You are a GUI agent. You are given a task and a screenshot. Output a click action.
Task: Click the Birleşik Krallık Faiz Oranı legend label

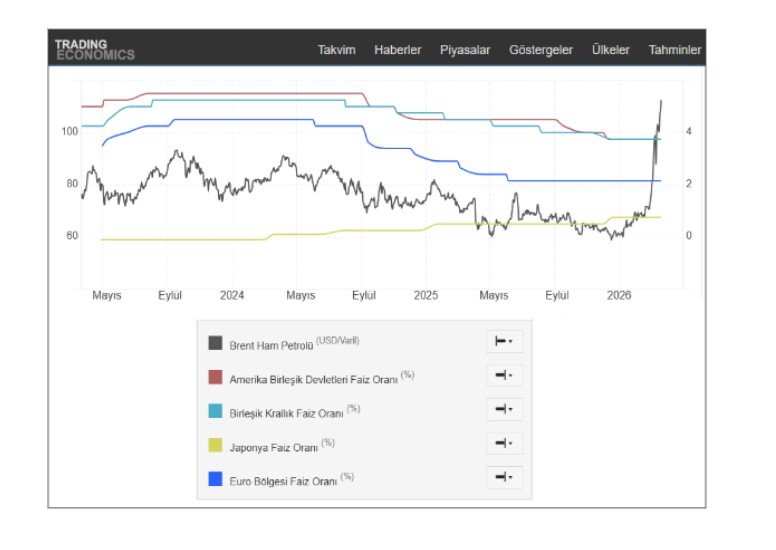pos(288,412)
